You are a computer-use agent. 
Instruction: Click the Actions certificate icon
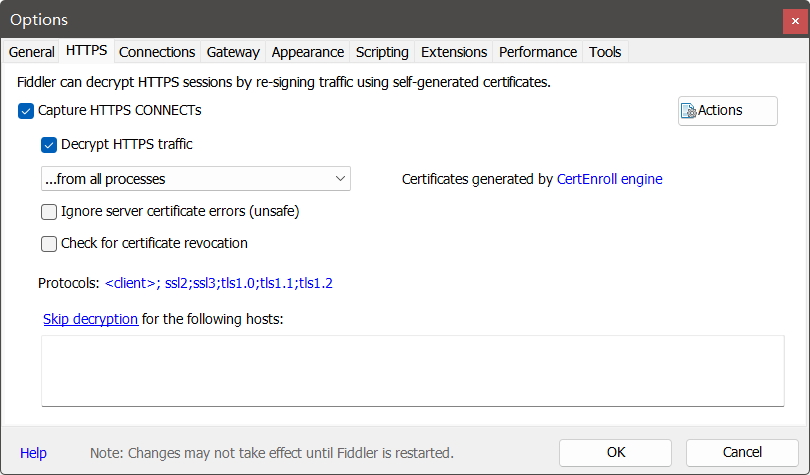(x=688, y=111)
